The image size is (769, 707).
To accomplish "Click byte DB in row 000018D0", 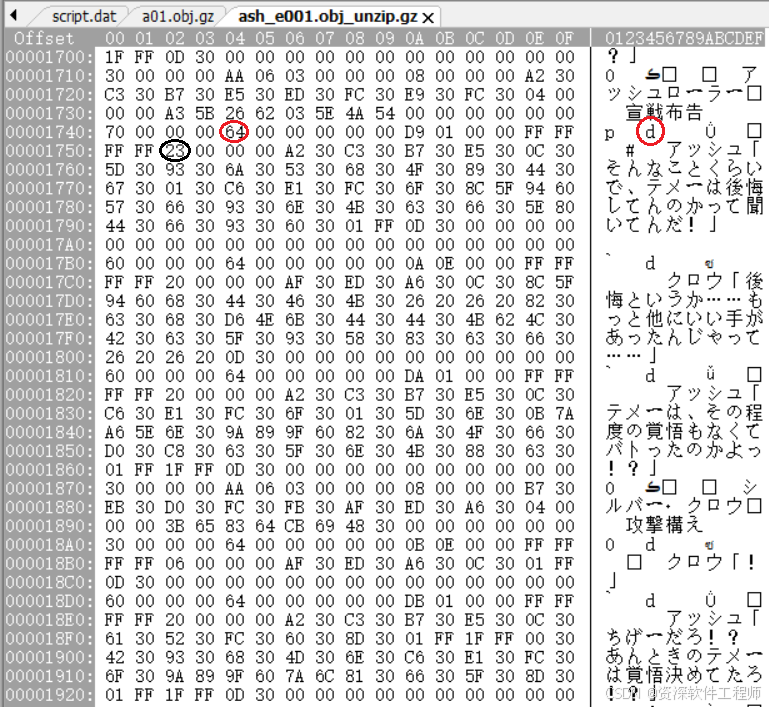I will [x=414, y=601].
